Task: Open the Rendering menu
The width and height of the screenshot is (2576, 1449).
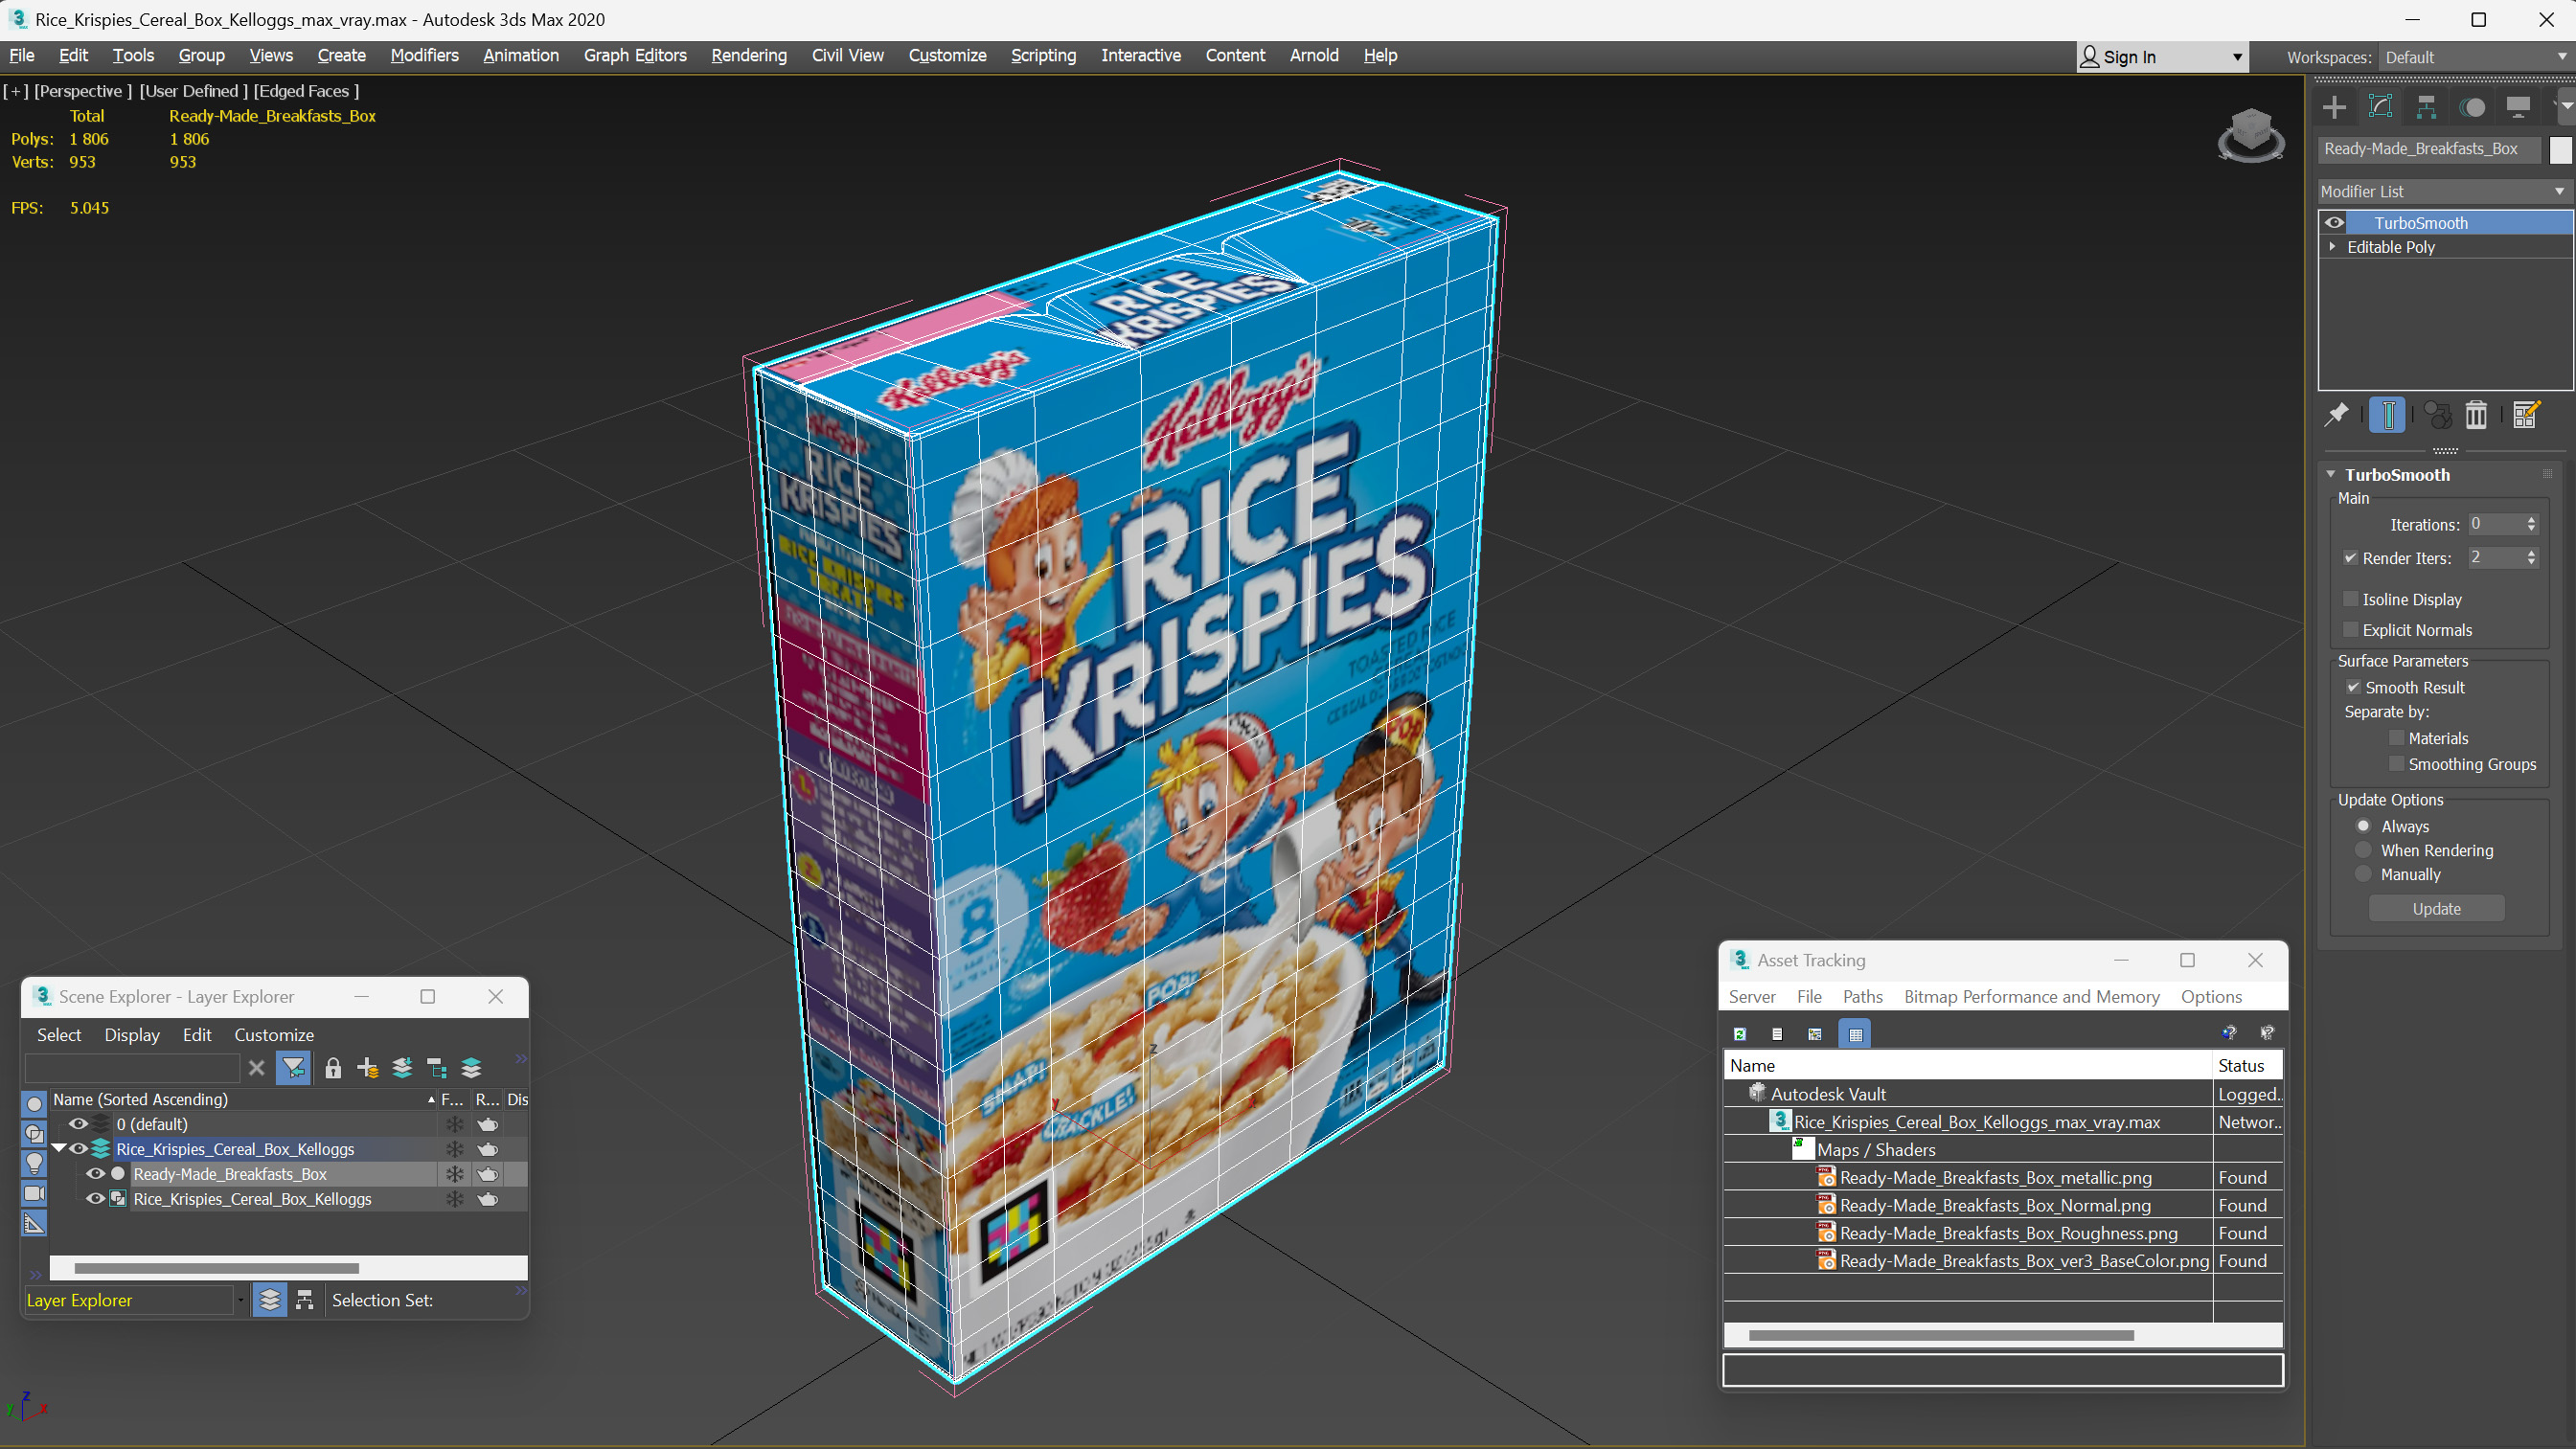Action: (749, 55)
